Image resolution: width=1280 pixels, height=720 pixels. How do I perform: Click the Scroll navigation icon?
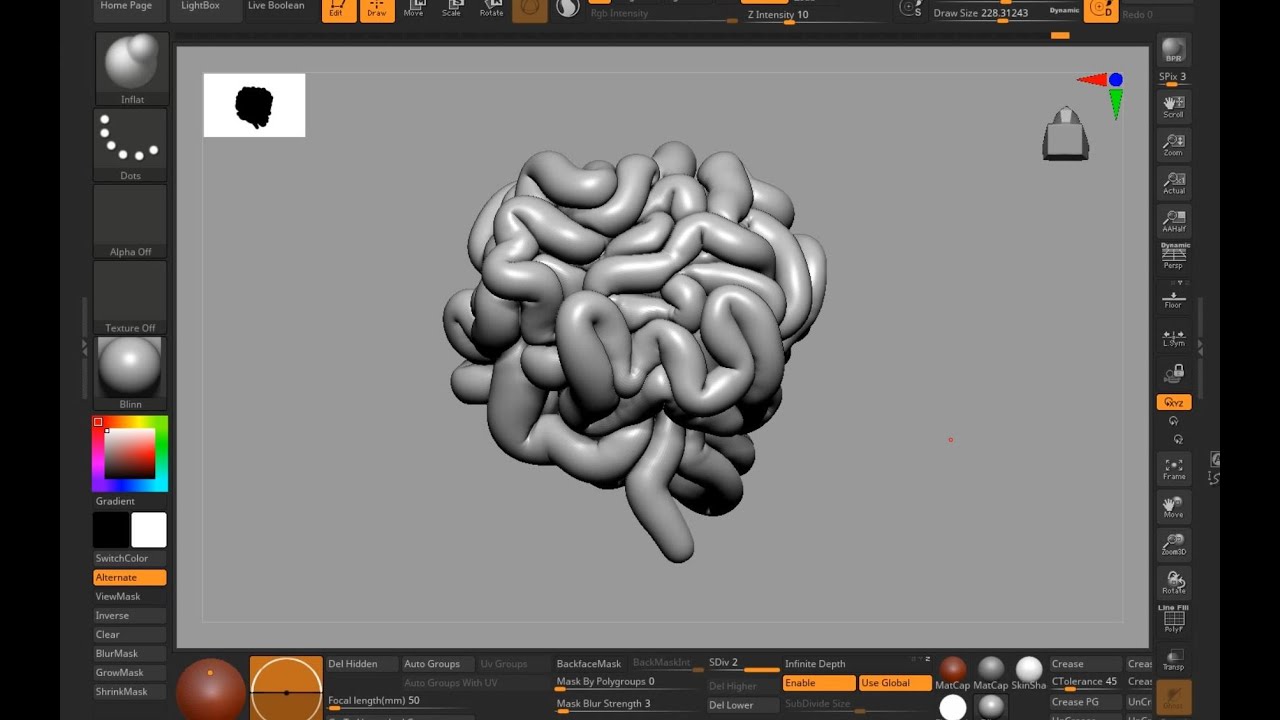click(x=1173, y=106)
